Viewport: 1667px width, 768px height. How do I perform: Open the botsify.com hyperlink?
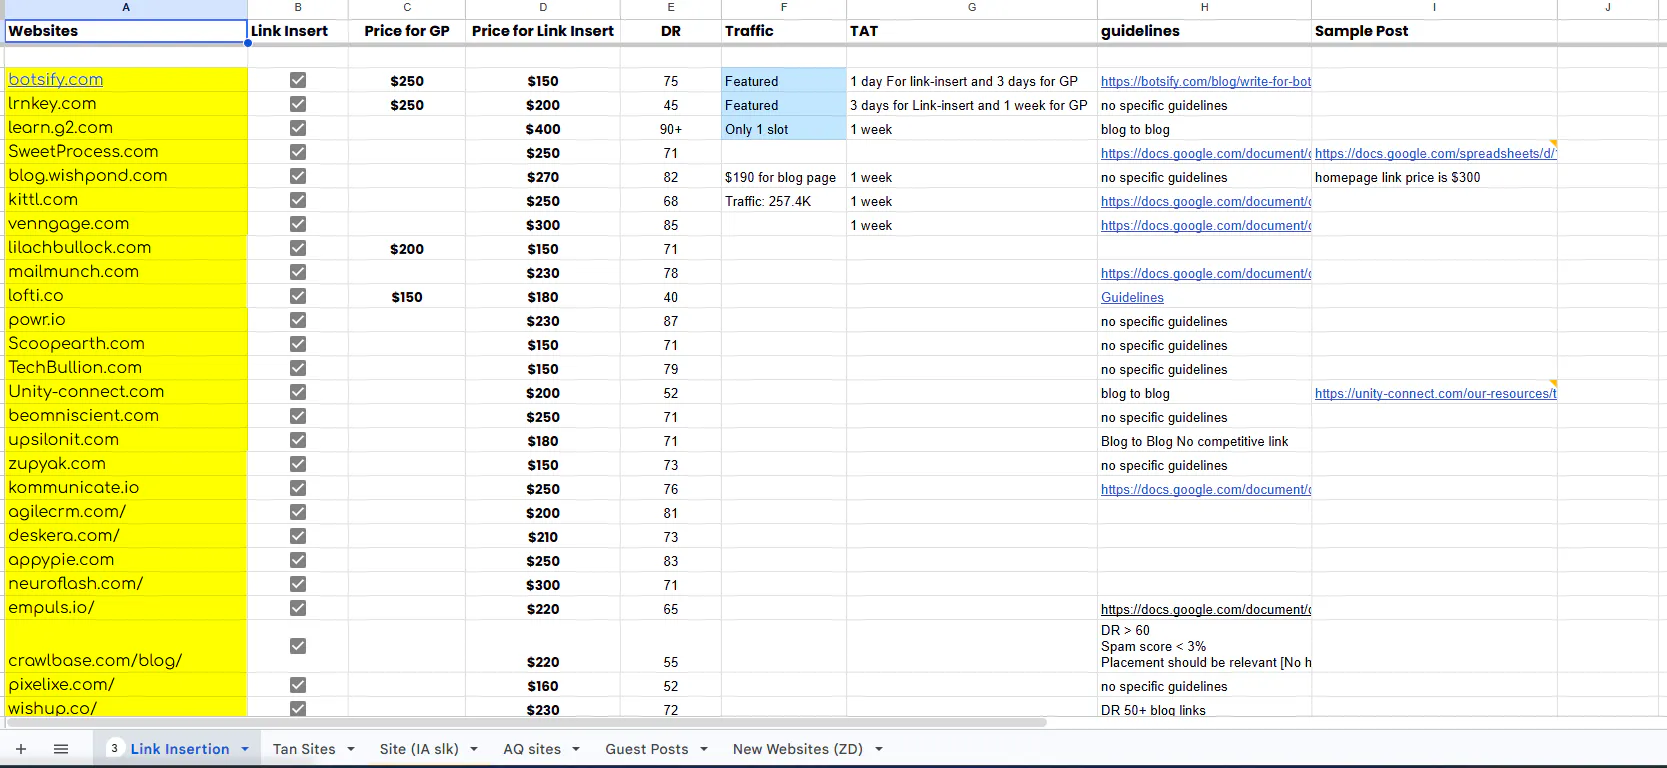tap(55, 80)
